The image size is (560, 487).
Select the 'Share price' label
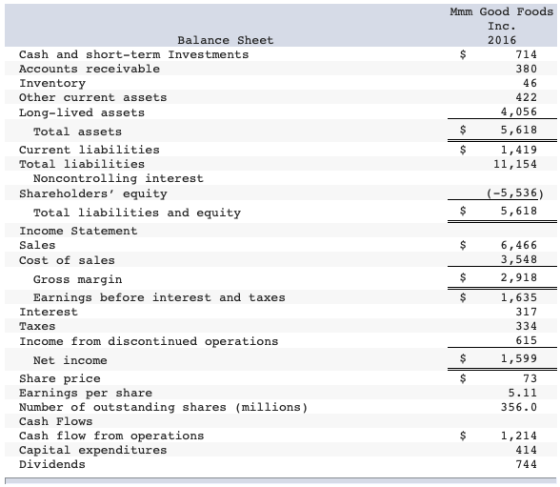coord(60,378)
